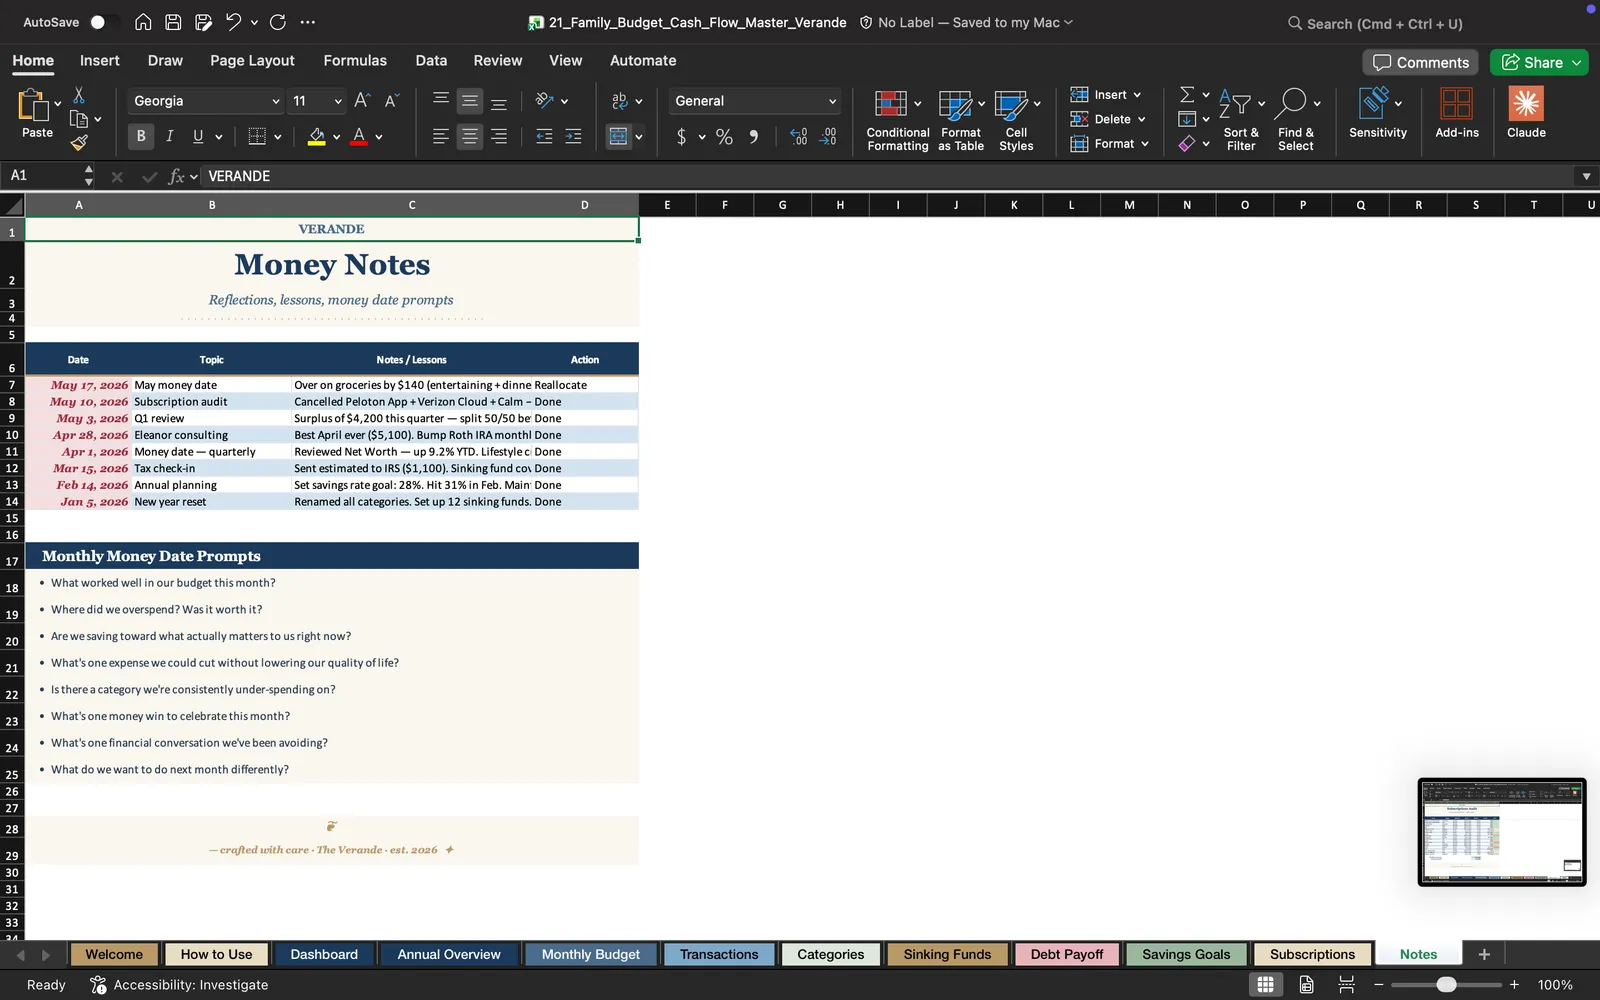Click the Sensitivity button

point(1377,112)
